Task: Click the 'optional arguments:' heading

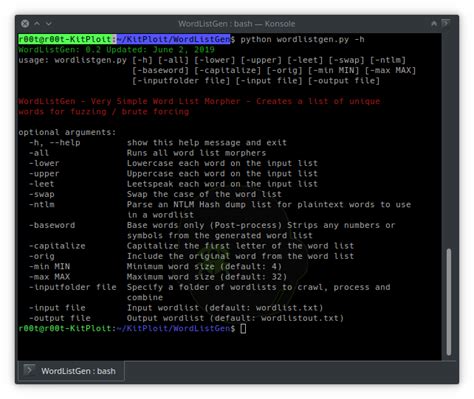Action: (67, 132)
